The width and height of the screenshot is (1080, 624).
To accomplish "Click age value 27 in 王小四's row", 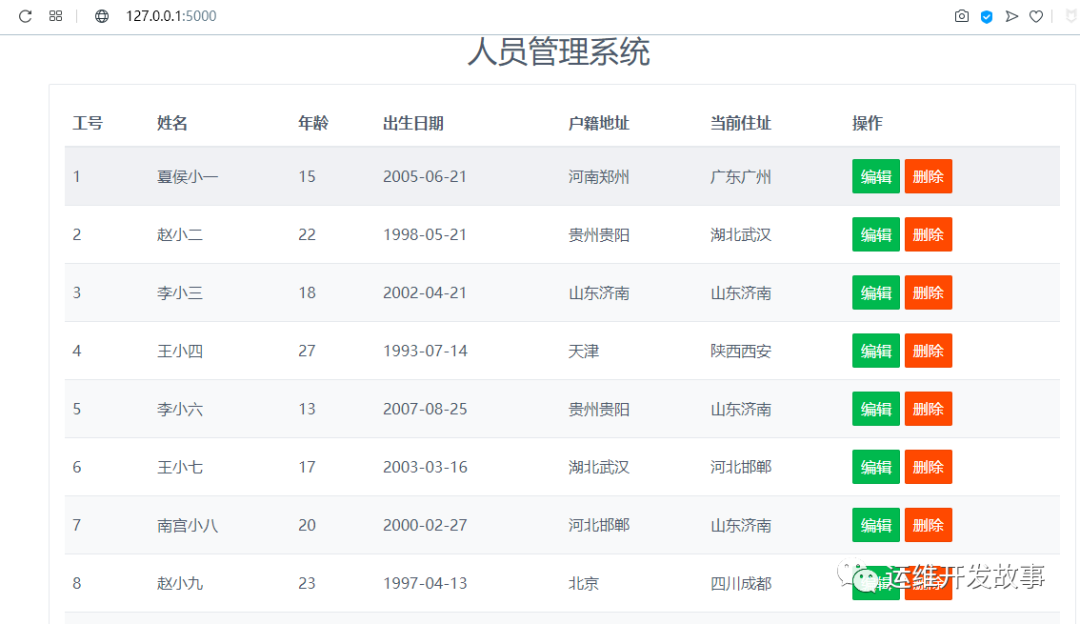I will pos(307,351).
